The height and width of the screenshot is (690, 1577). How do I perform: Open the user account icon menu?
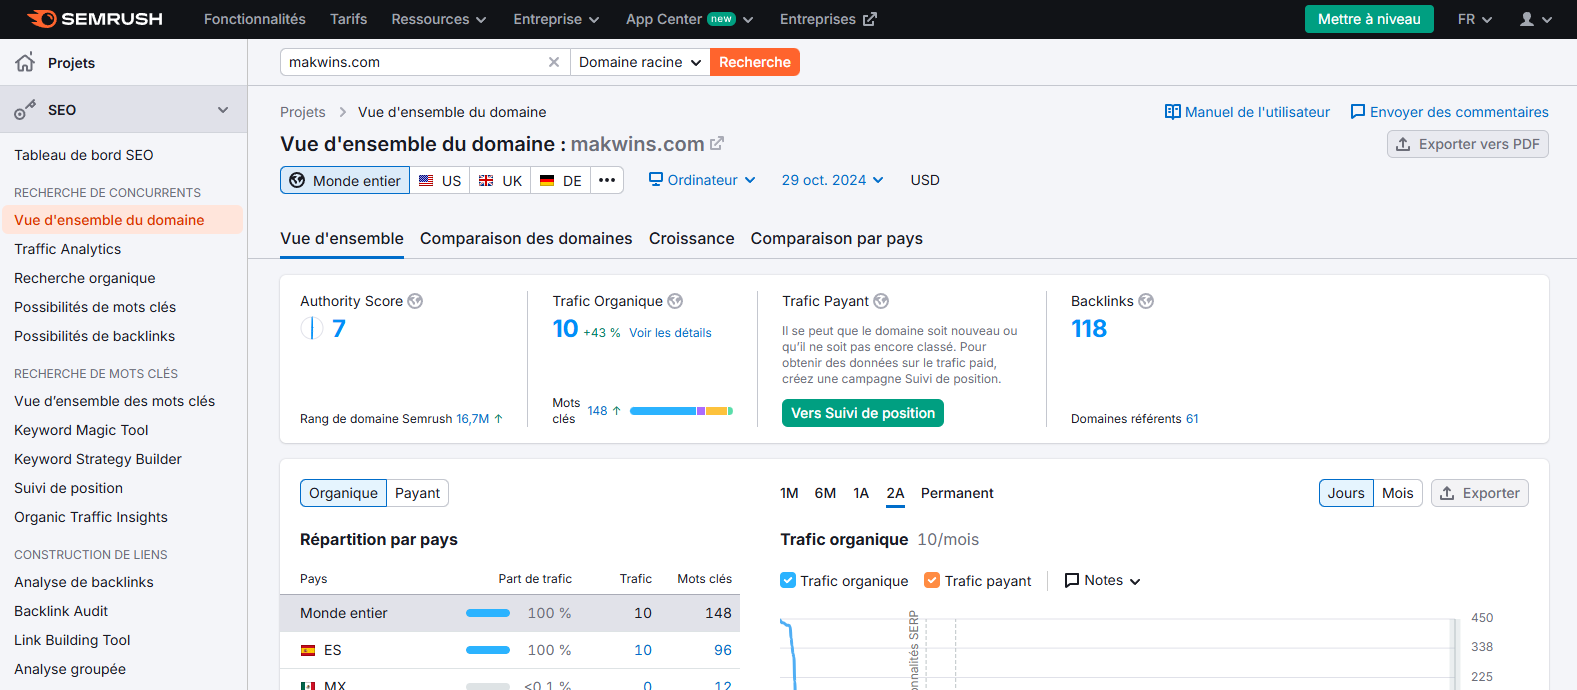(x=1535, y=19)
